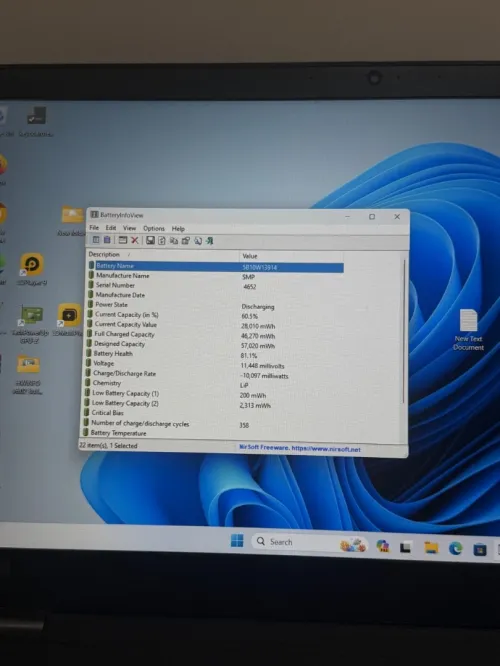Select the Battery Health row
Viewport: 500px width, 666px height.
[215, 354]
